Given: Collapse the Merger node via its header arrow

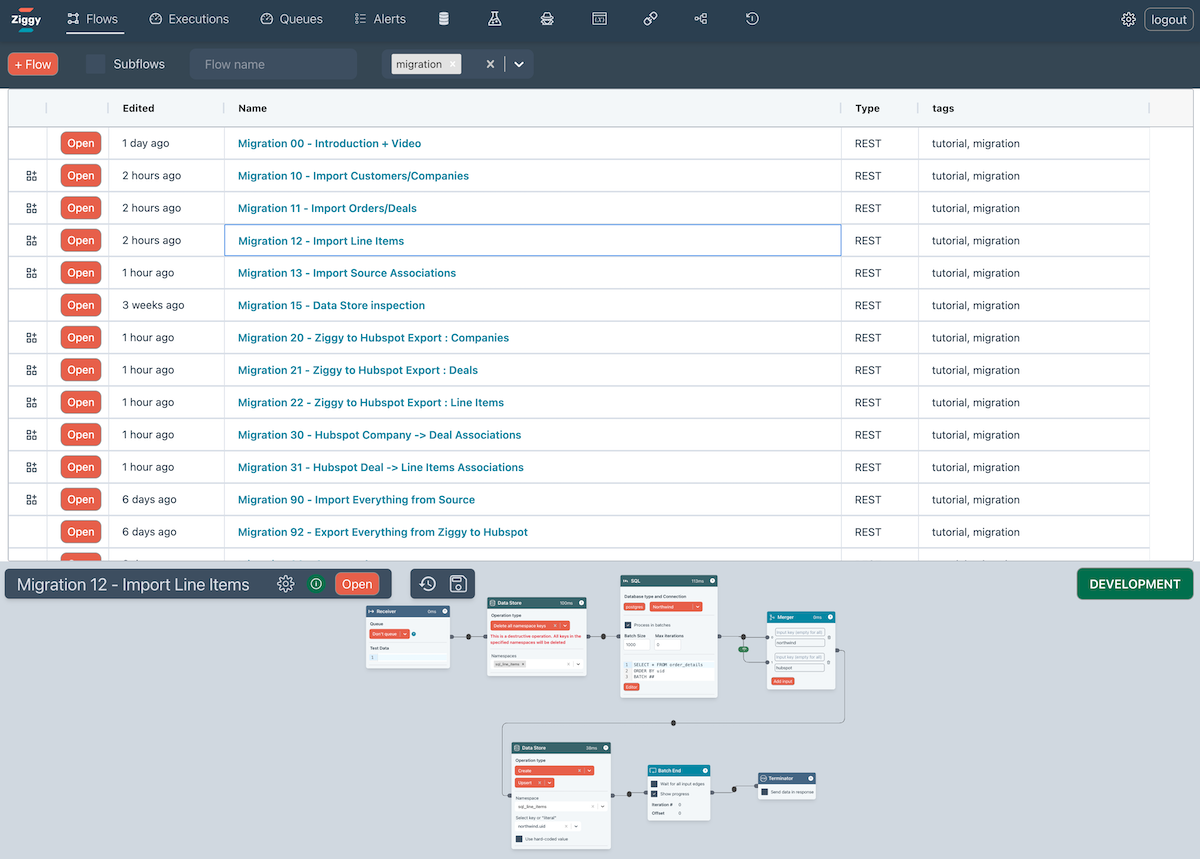Looking at the screenshot, I should [x=830, y=617].
